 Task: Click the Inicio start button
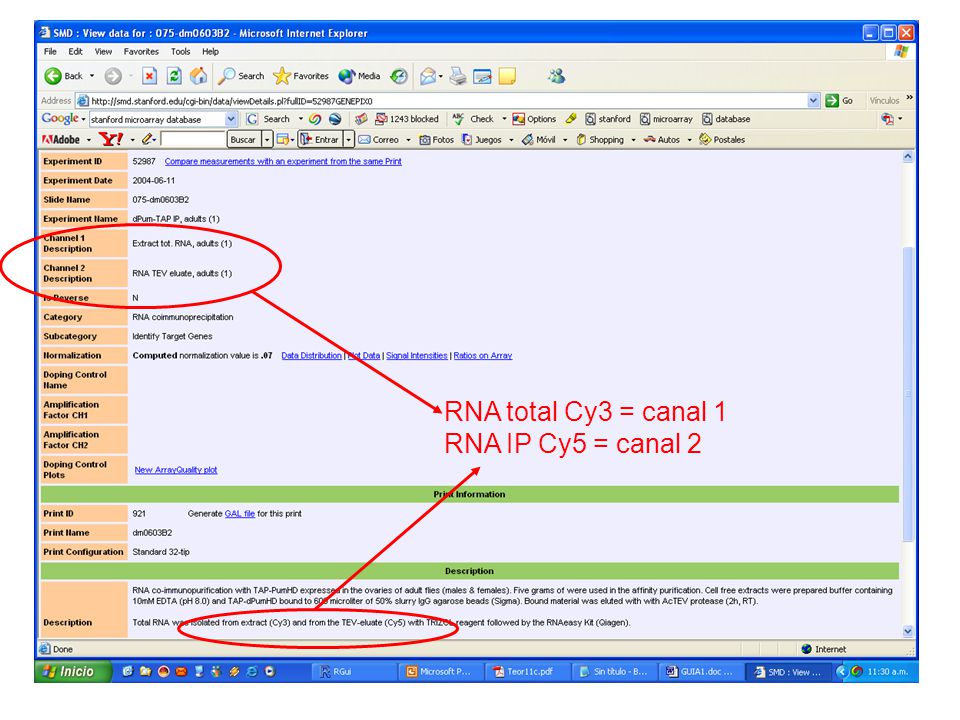73,672
